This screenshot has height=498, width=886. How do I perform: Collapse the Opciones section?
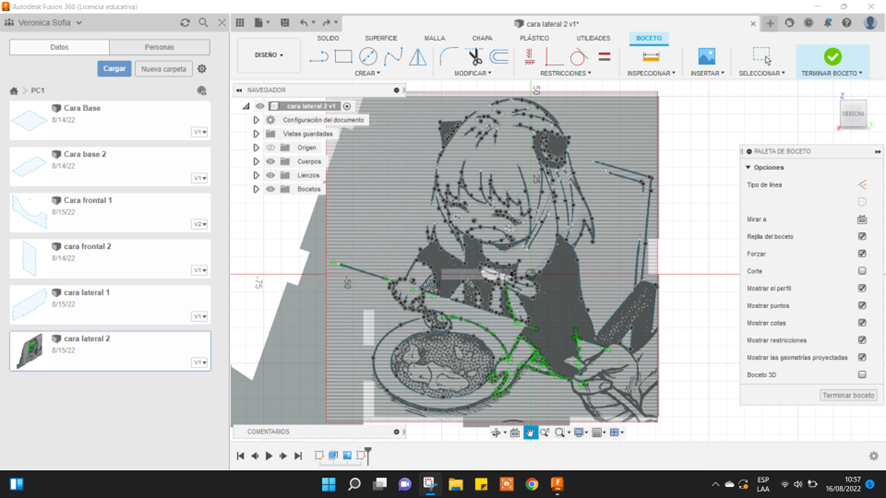coord(748,167)
